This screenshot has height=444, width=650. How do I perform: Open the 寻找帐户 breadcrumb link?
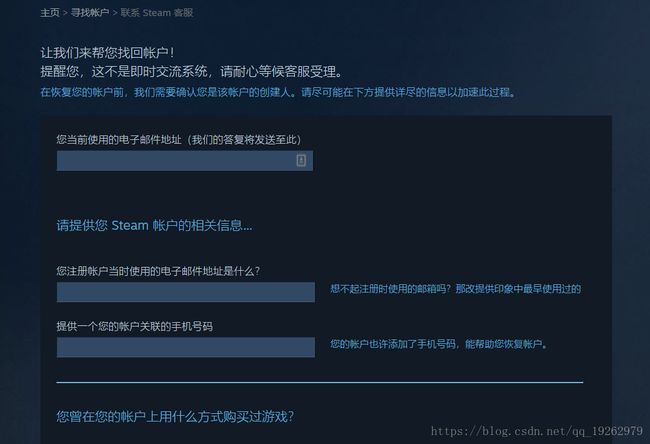(90, 13)
